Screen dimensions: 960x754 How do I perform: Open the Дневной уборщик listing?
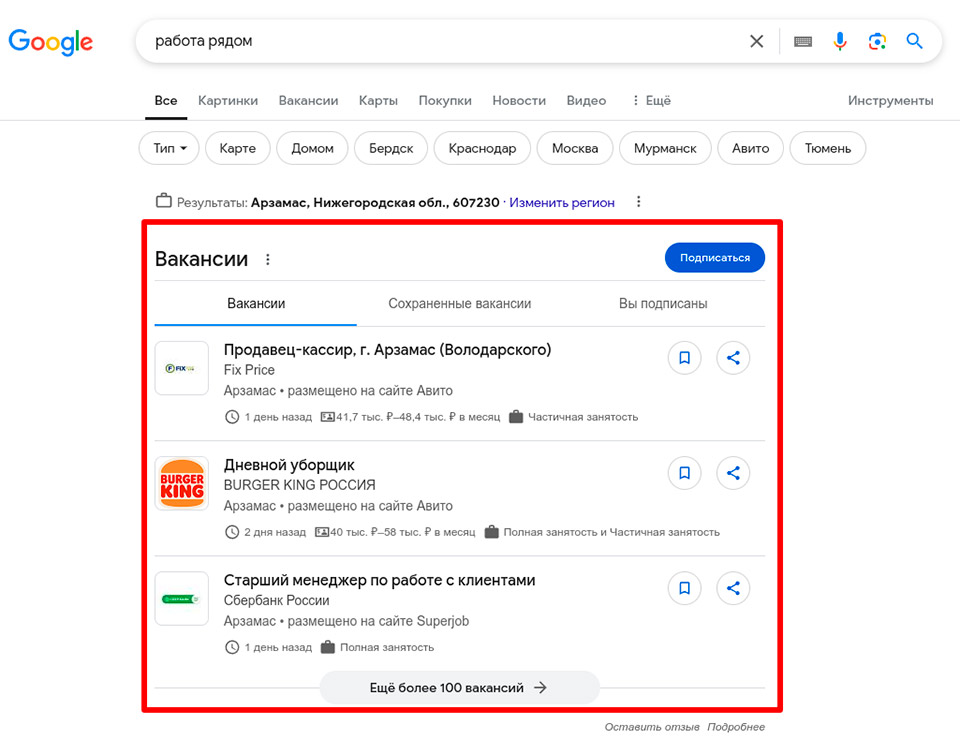coord(289,465)
